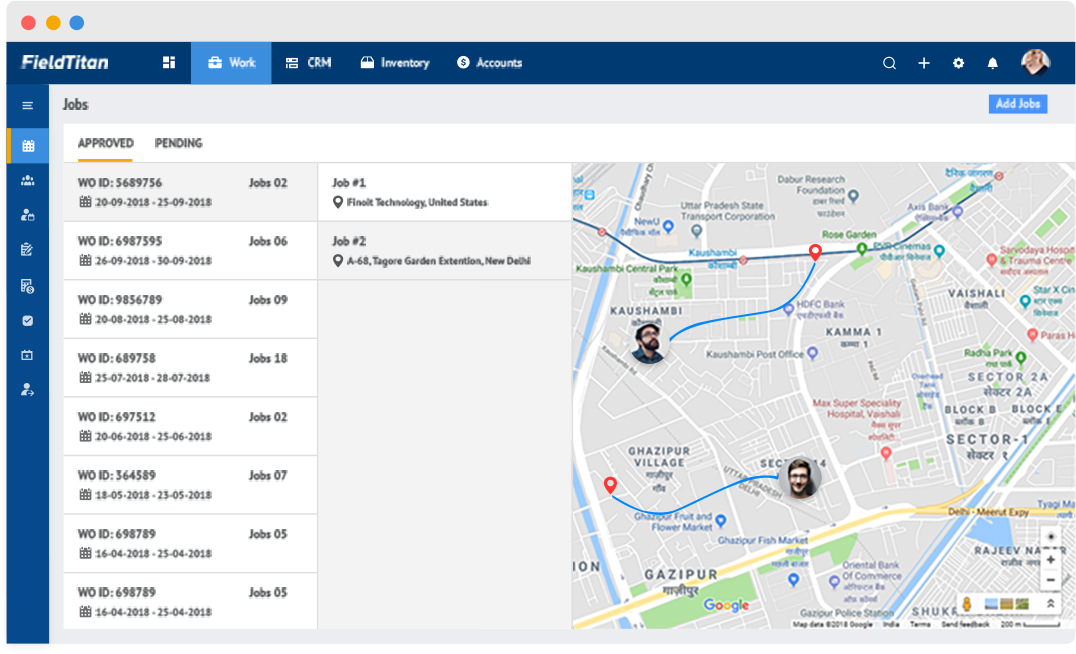Open the CRM menu
1076x654 pixels.
click(x=309, y=62)
